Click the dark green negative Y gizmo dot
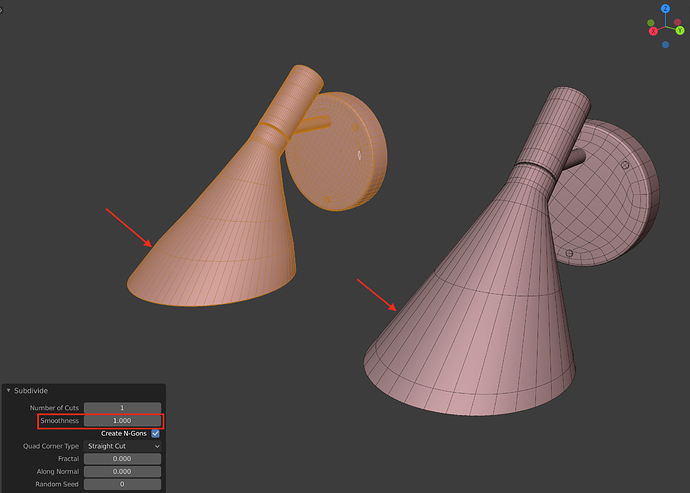The width and height of the screenshot is (690, 493). point(651,23)
